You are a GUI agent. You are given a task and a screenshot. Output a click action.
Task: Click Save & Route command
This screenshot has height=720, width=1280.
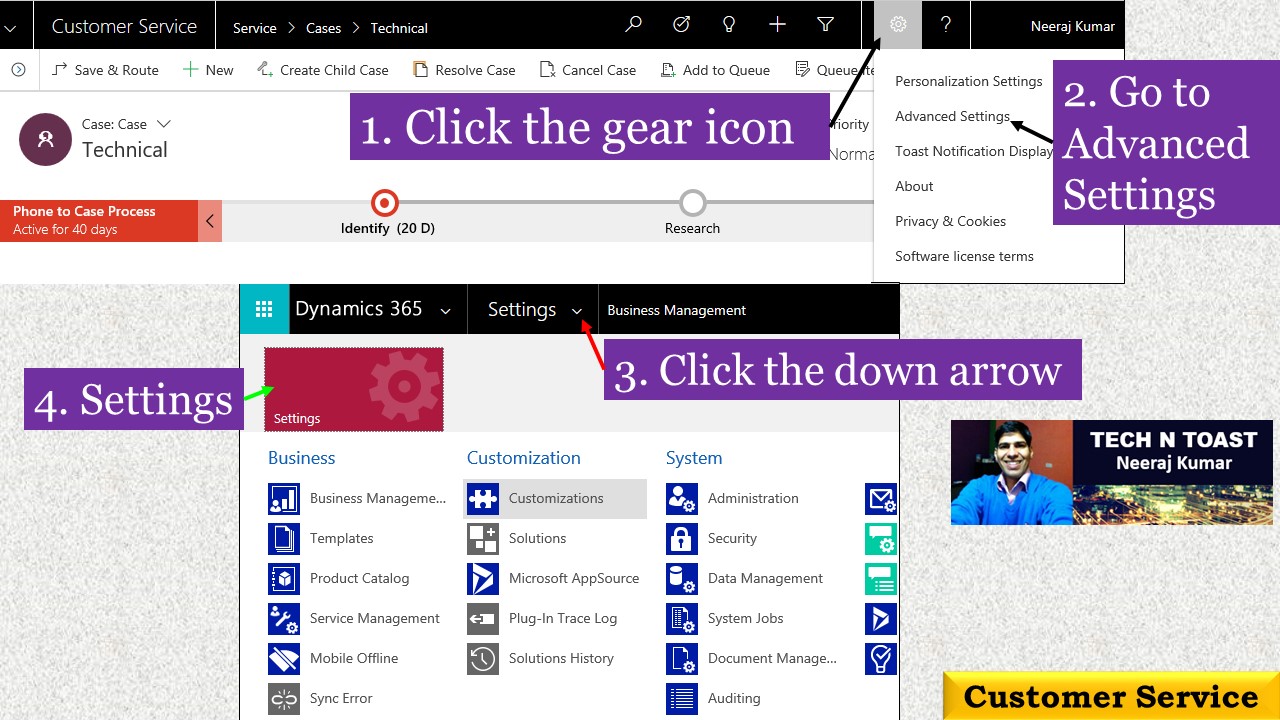click(x=104, y=70)
